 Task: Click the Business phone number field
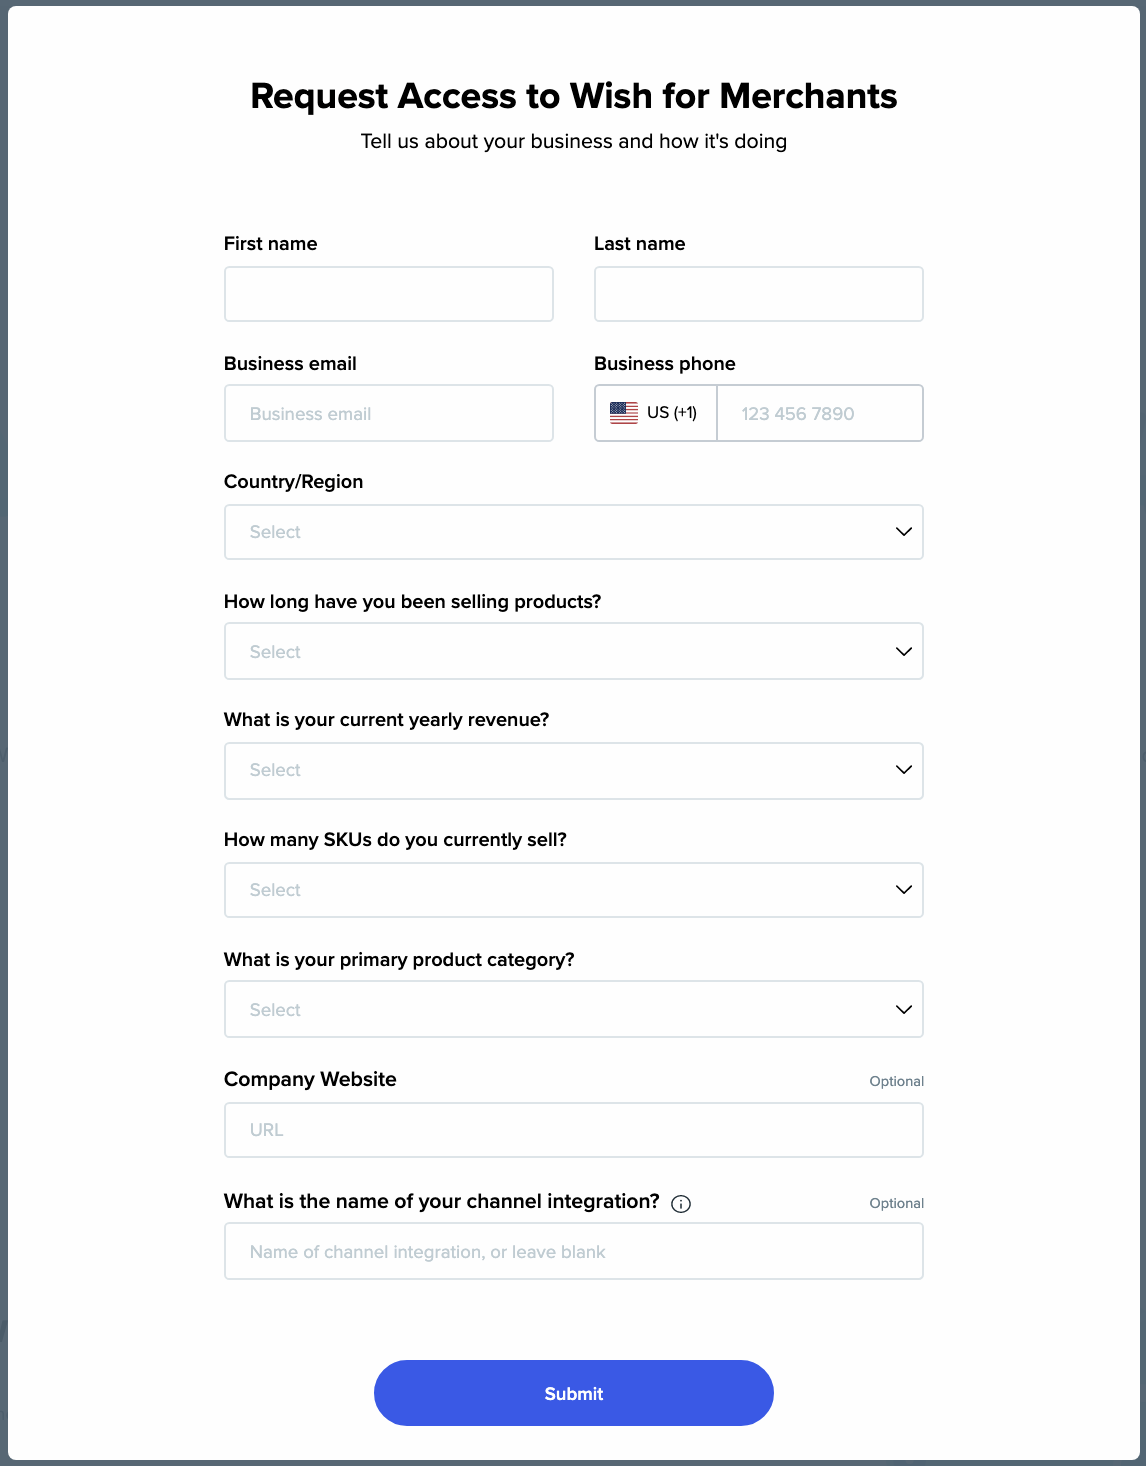819,414
